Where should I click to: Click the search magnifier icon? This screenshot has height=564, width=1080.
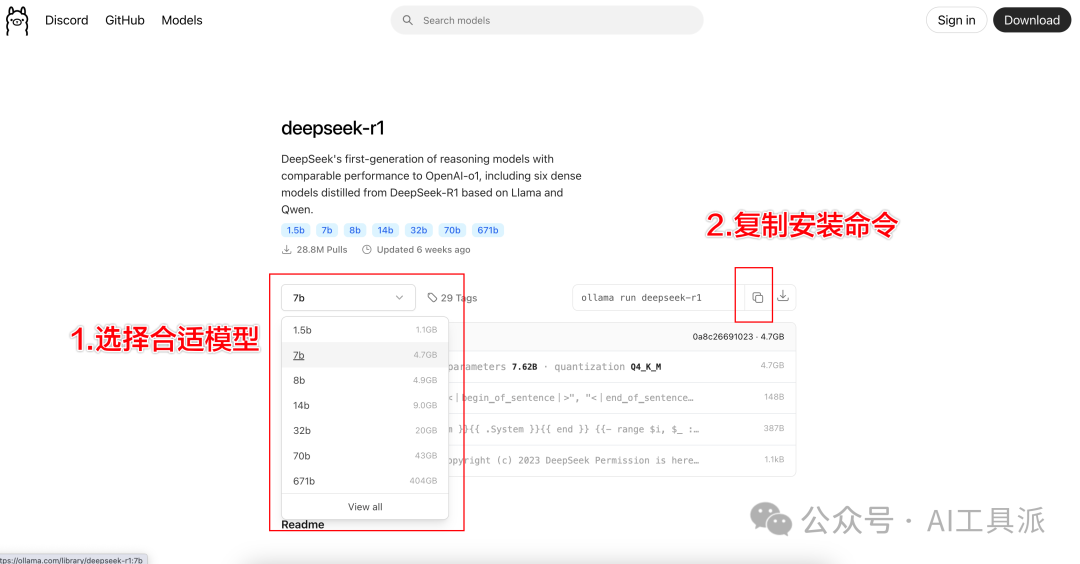pos(408,21)
